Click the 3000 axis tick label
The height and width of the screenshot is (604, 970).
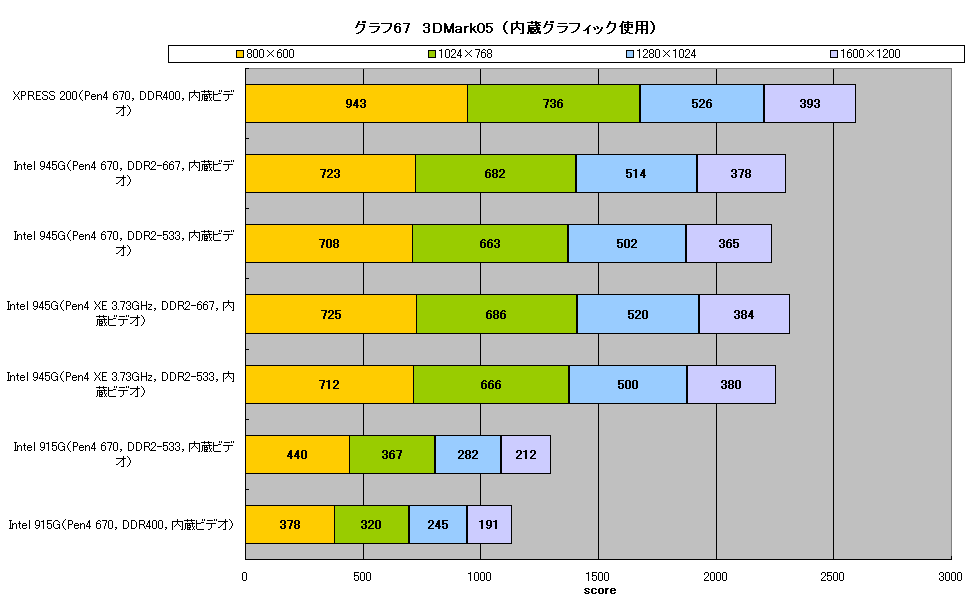(x=950, y=577)
